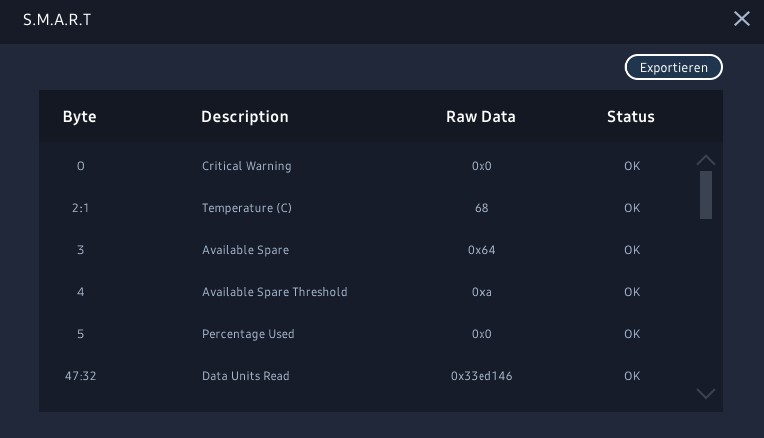Close the S.M.A.R.T dialog
764x438 pixels.
click(741, 19)
